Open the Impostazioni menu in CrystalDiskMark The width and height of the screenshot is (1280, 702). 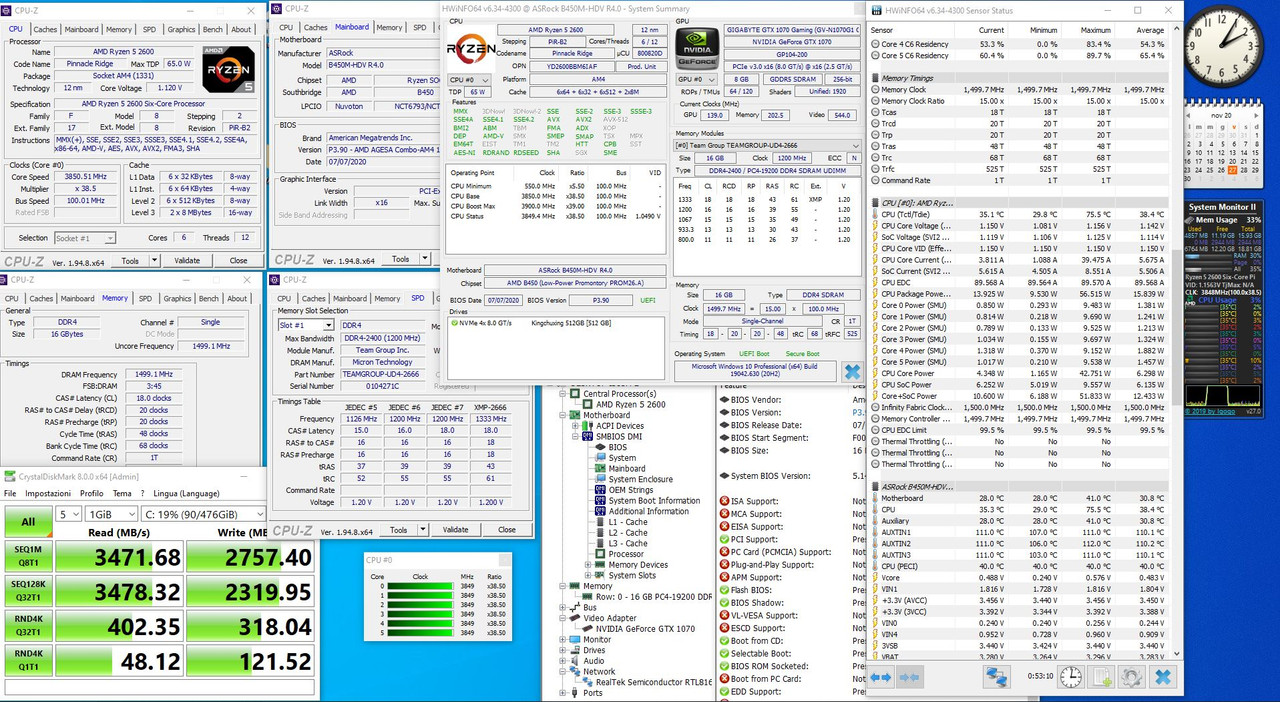click(50, 493)
